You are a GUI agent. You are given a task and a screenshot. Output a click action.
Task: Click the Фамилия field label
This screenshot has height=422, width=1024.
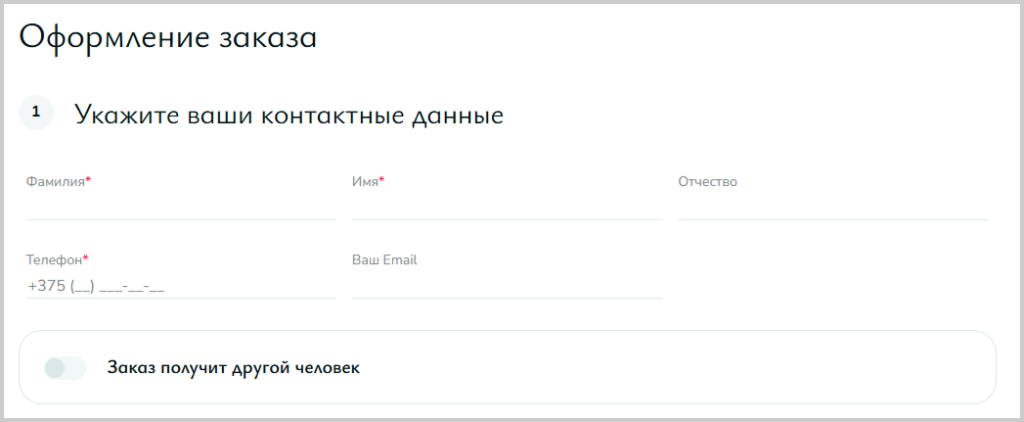56,182
